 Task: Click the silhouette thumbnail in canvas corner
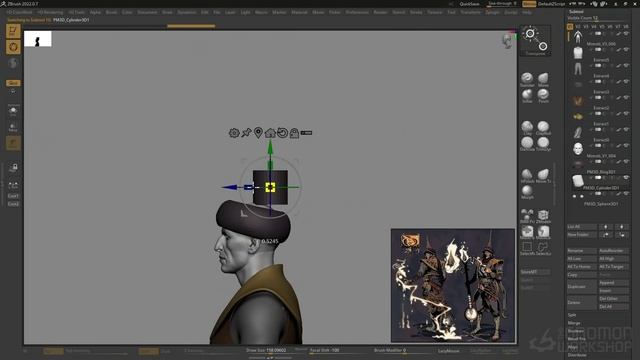pos(38,39)
